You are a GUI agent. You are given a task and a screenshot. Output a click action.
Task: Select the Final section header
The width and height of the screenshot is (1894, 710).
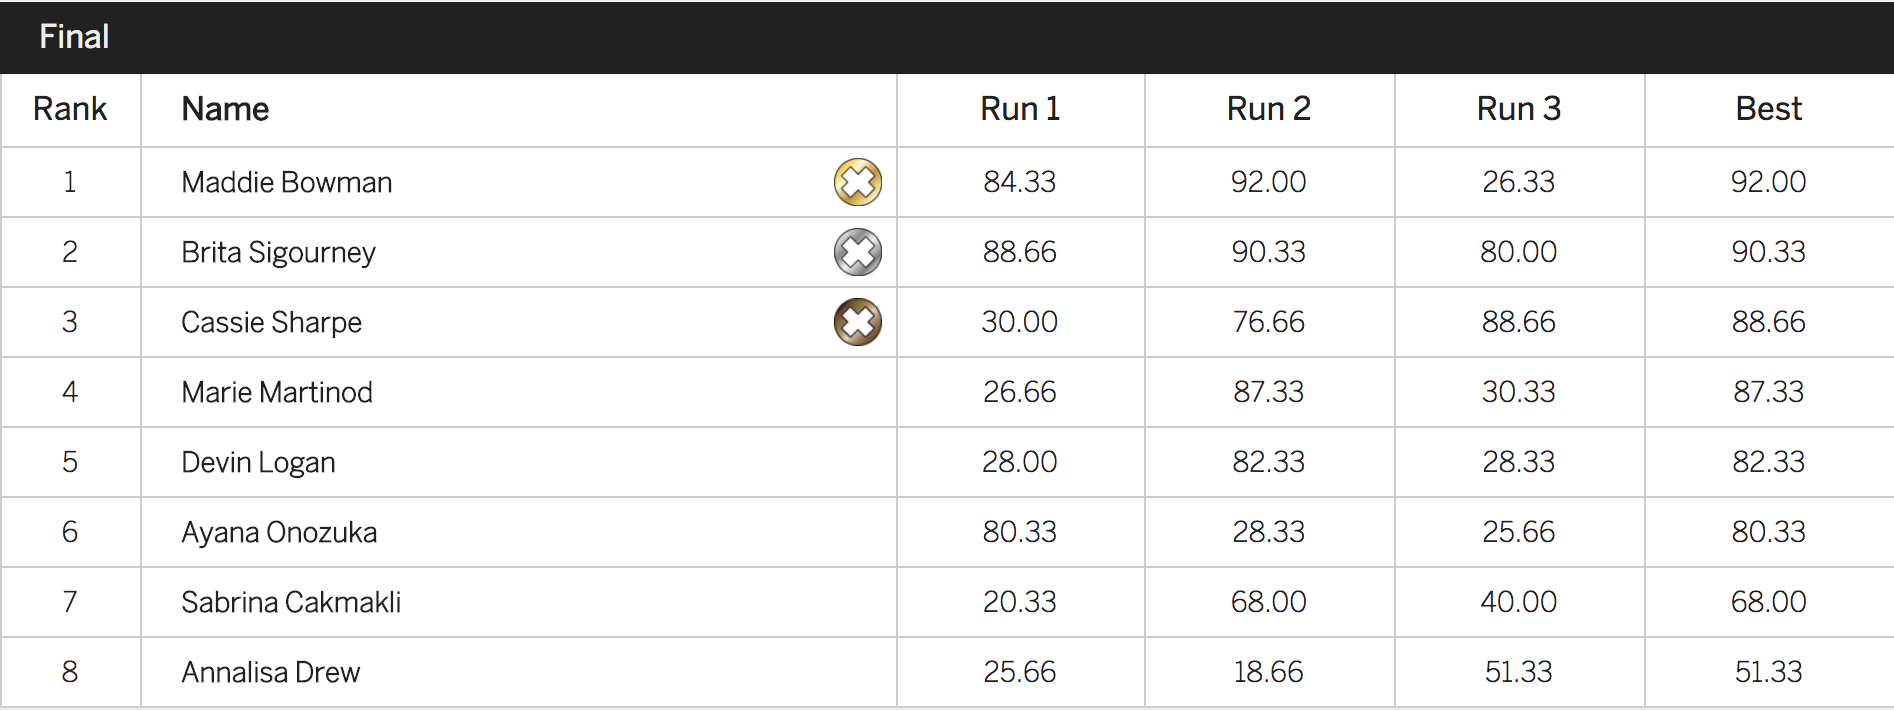click(x=74, y=37)
